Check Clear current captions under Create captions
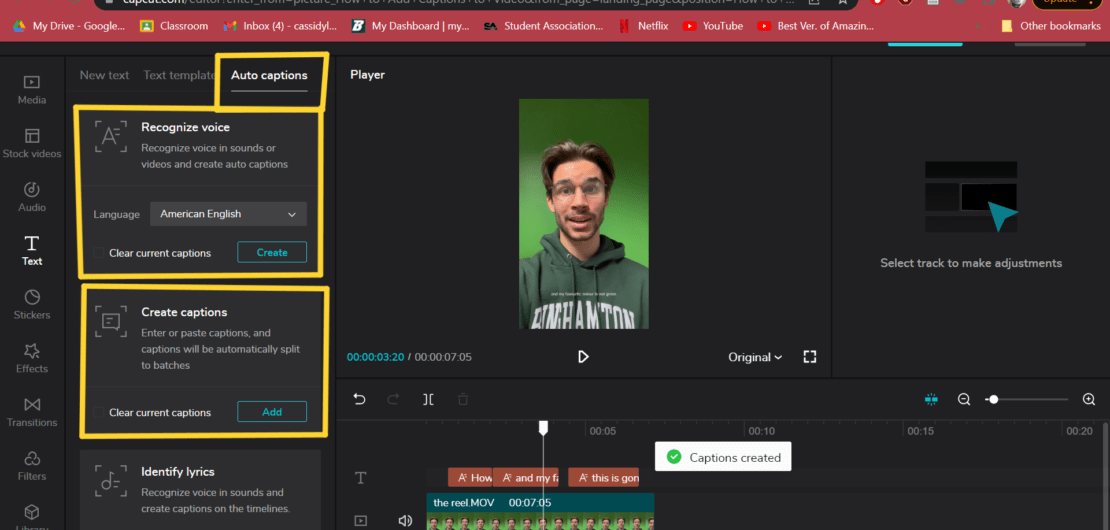The image size is (1110, 530). coord(98,412)
